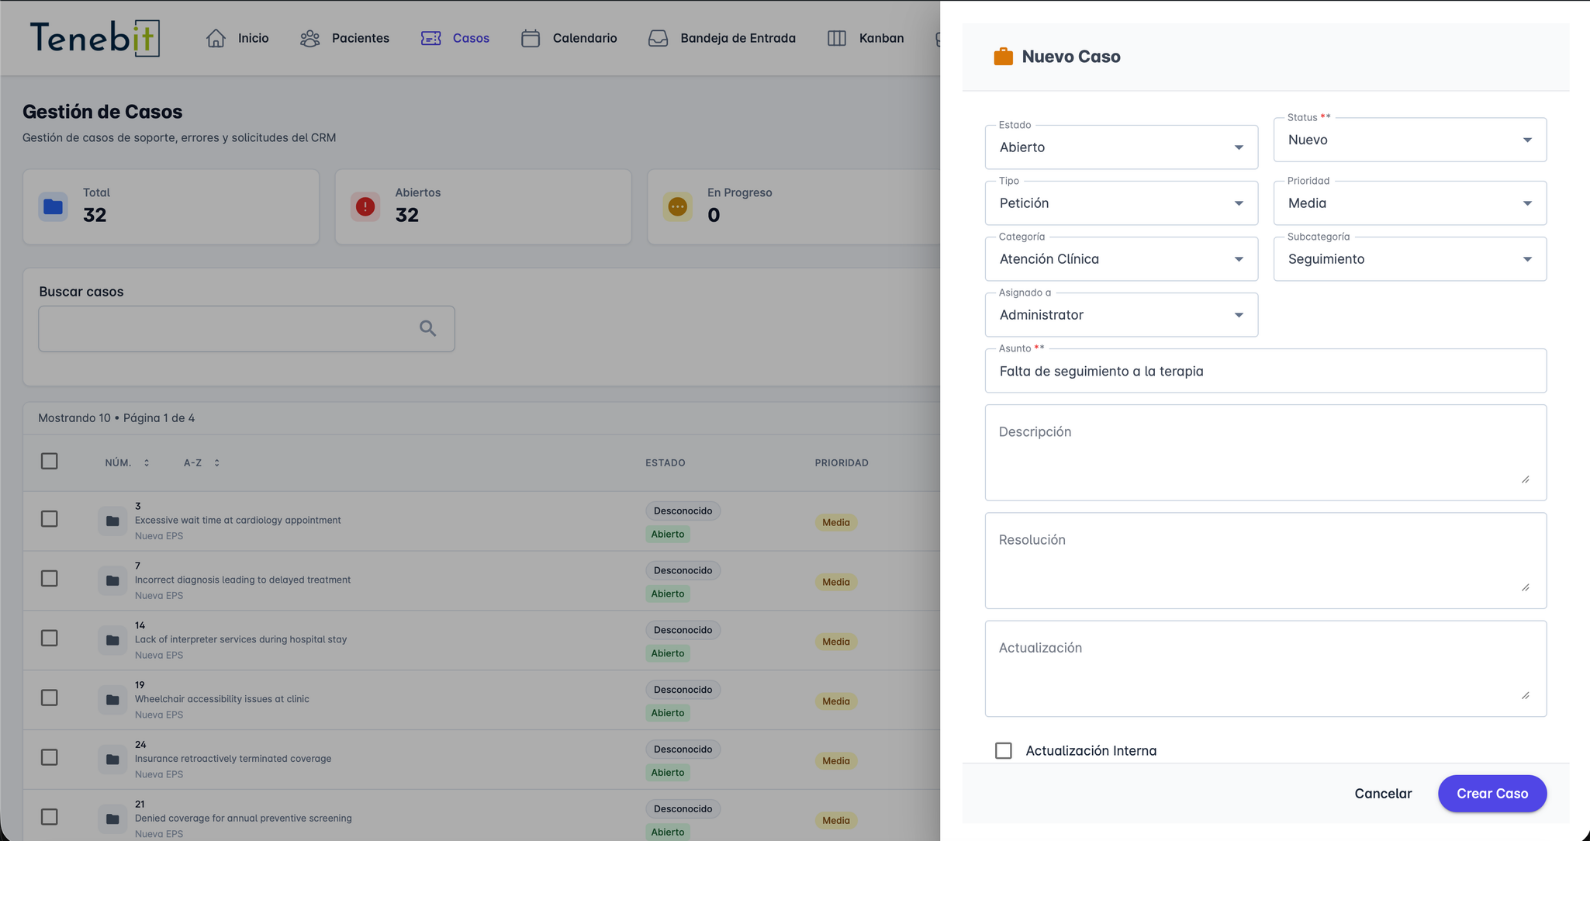Viewport: 1590px width, 900px height.
Task: Click the blue folder icon in Total card
Action: 53,207
